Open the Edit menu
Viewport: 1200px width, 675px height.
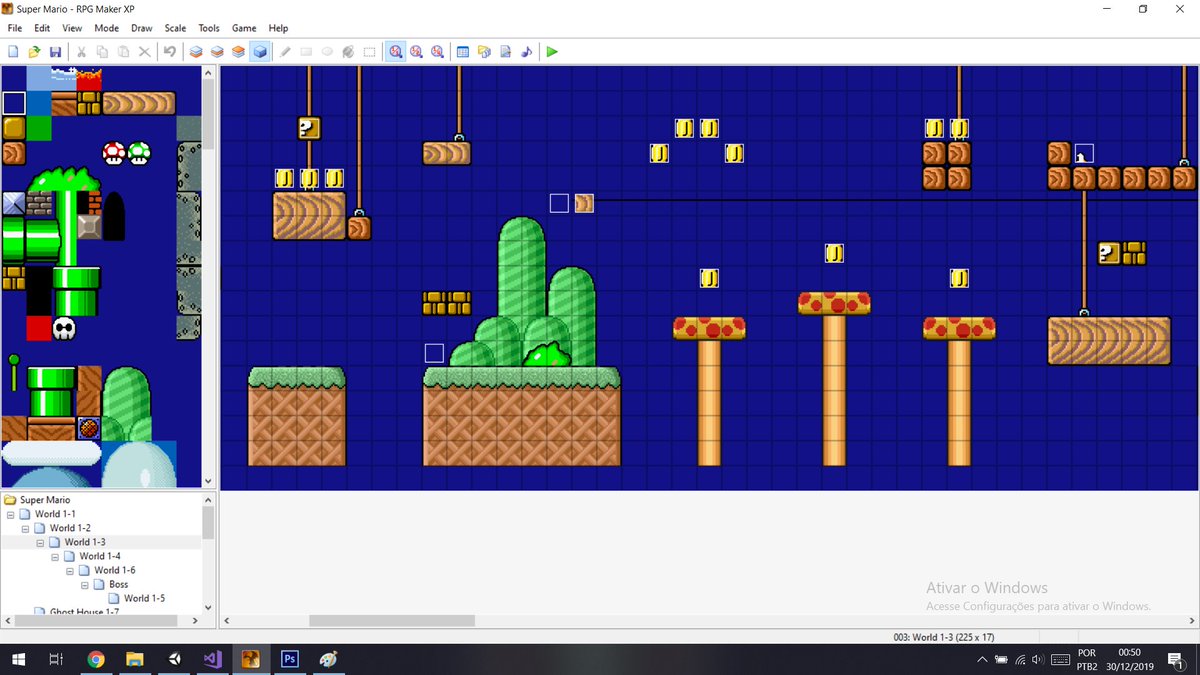point(42,28)
